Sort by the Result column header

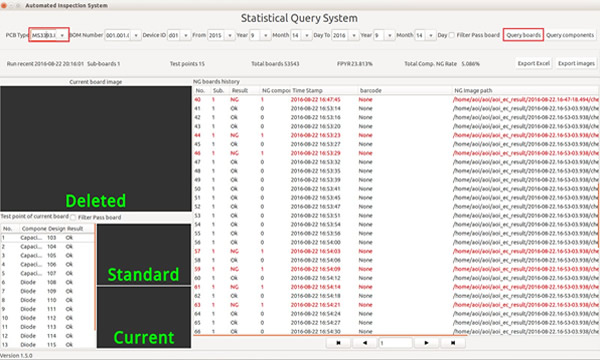tap(244, 91)
